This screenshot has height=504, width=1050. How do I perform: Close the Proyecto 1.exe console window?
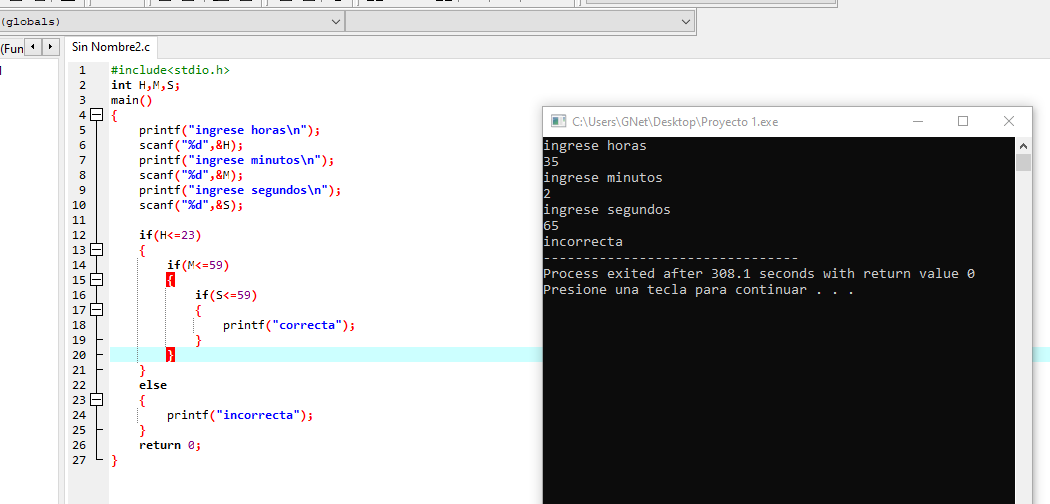click(1008, 121)
